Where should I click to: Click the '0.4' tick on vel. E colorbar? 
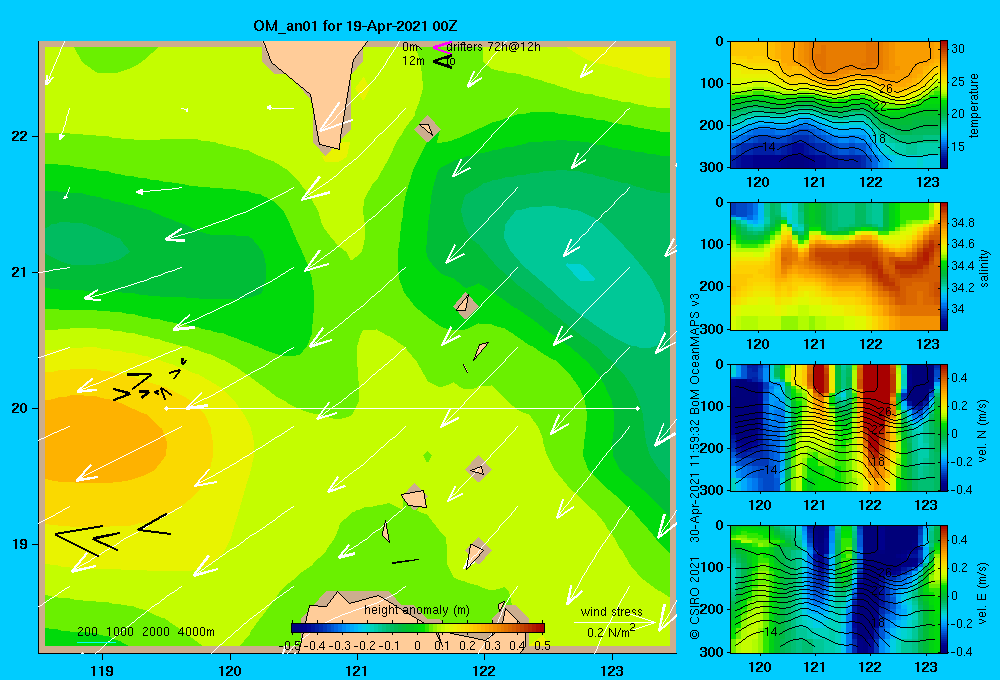click(959, 540)
